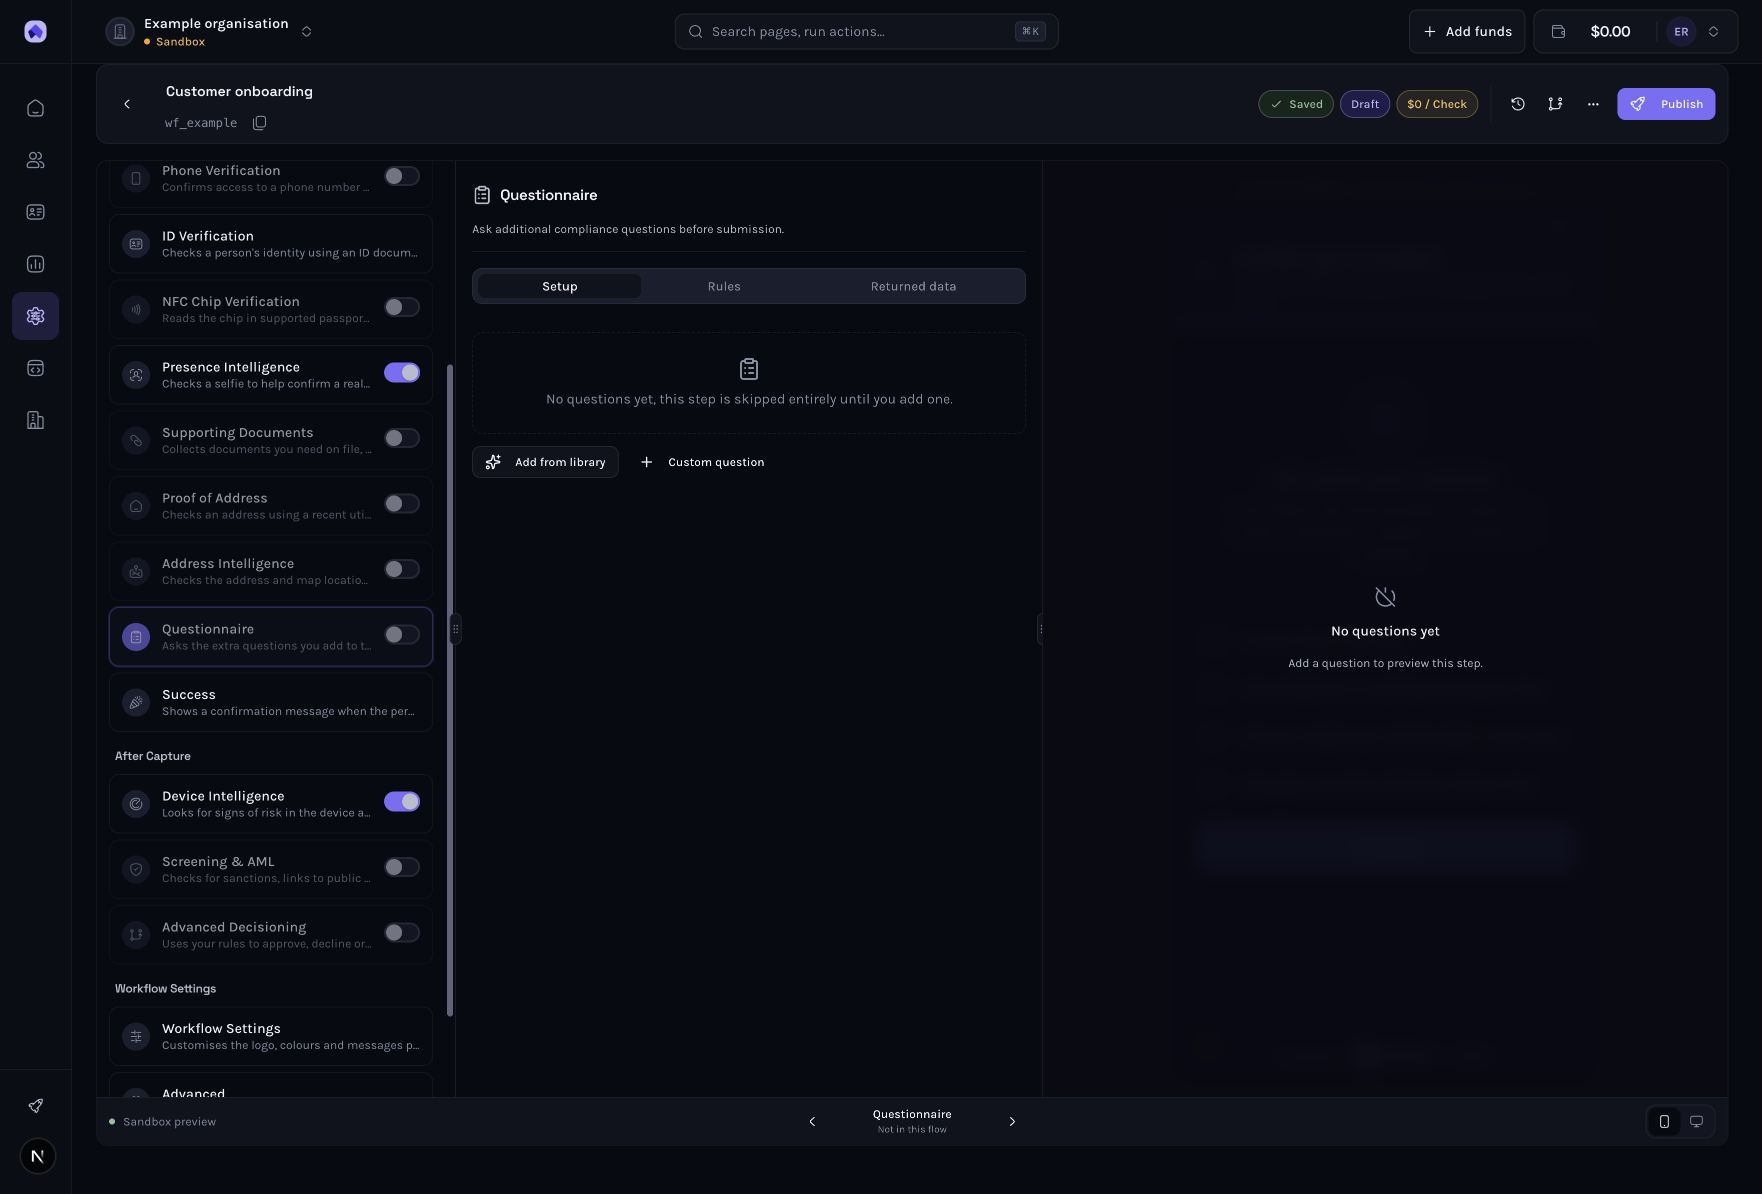Click the steps list scrollbar
This screenshot has height=1194, width=1762.
[x=450, y=690]
